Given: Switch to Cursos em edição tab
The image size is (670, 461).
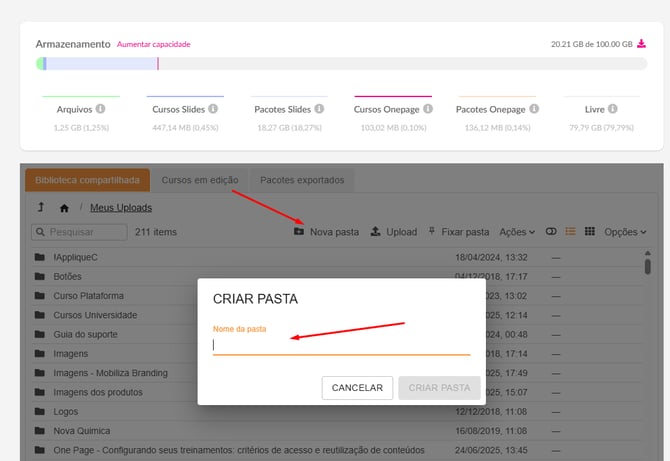Looking at the screenshot, I should [200, 180].
